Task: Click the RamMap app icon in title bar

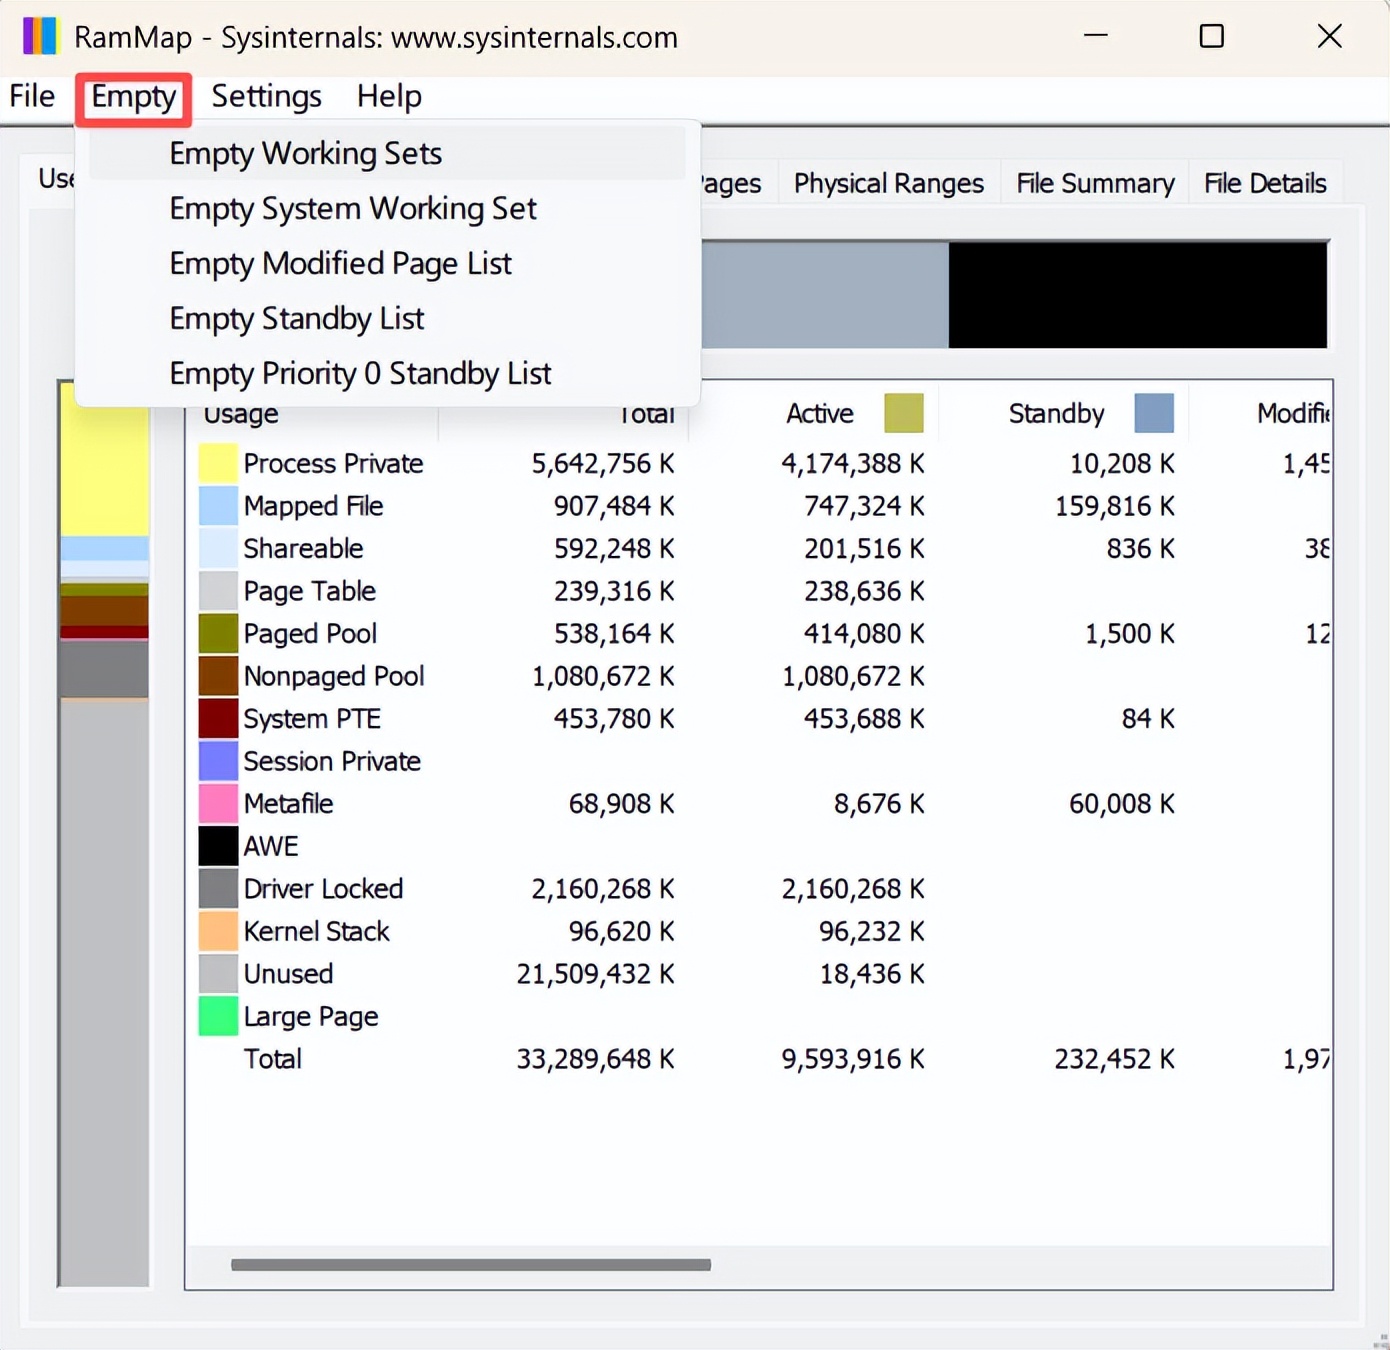Action: click(x=40, y=37)
